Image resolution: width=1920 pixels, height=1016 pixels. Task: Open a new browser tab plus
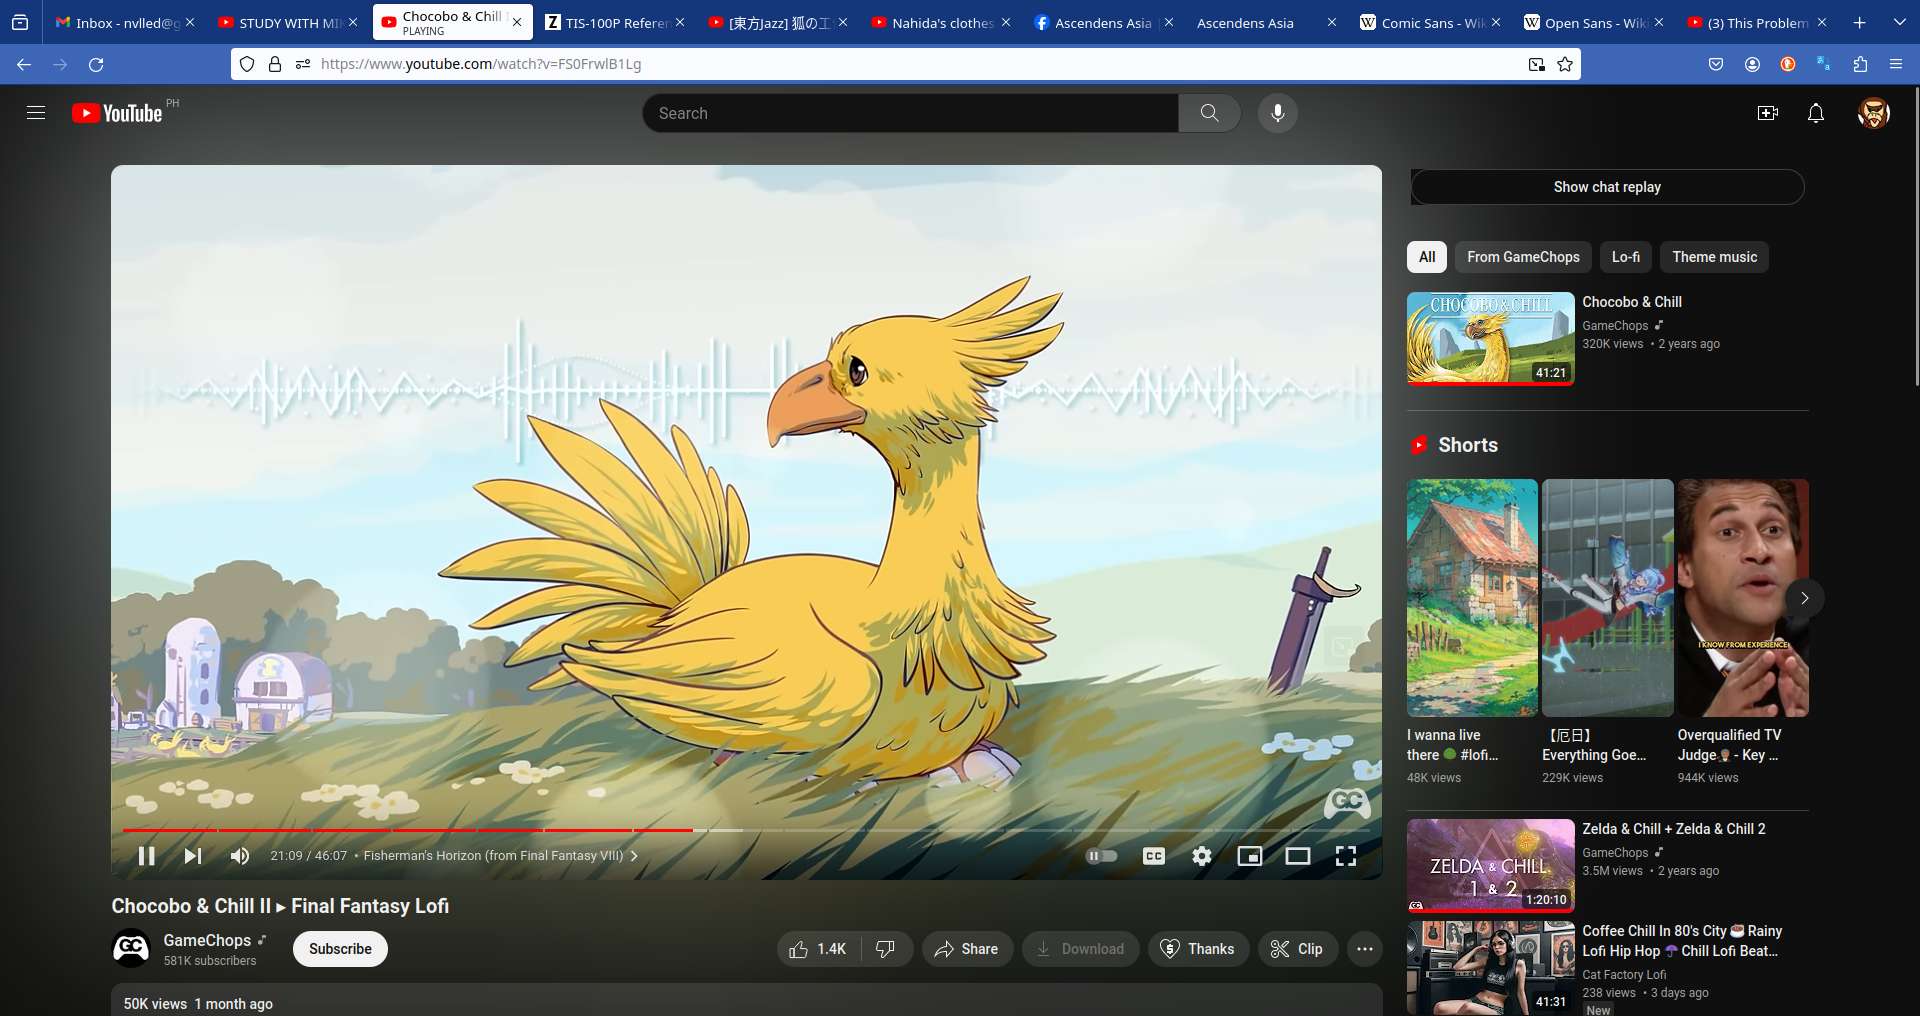pyautogui.click(x=1860, y=22)
